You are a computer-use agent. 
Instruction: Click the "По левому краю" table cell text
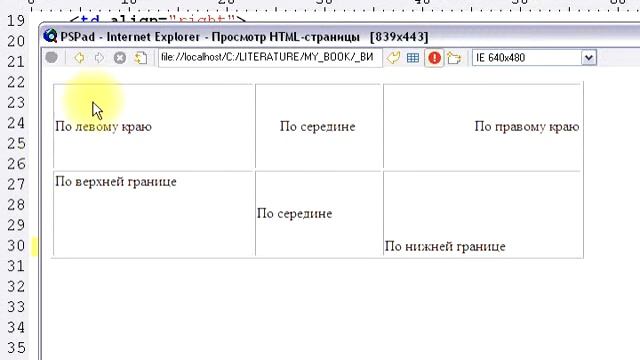coord(104,127)
